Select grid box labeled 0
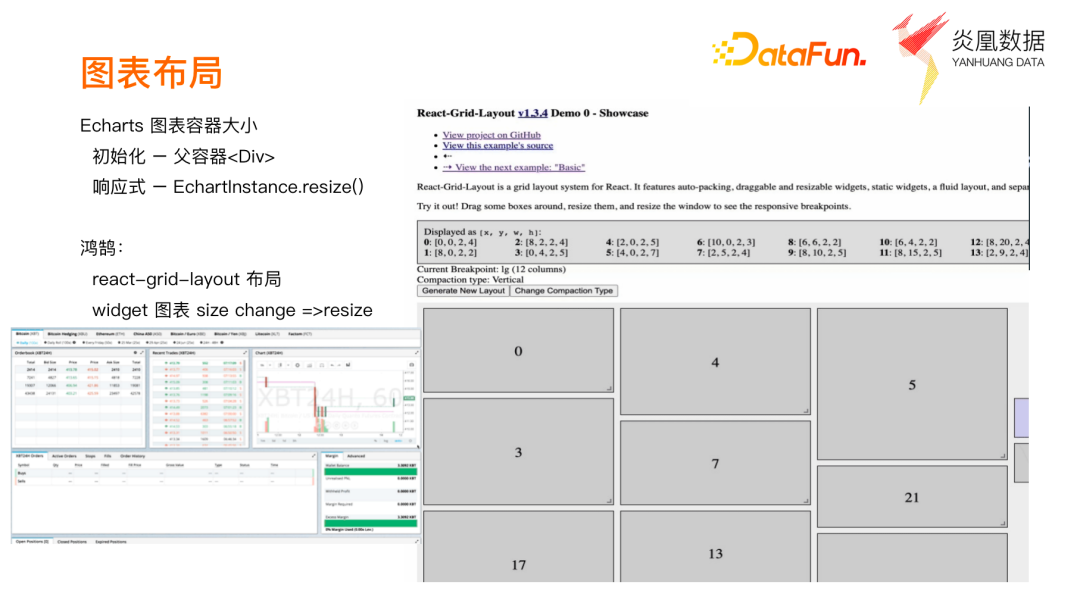Image resolution: width=1080 pixels, height=600 pixels. tap(518, 351)
